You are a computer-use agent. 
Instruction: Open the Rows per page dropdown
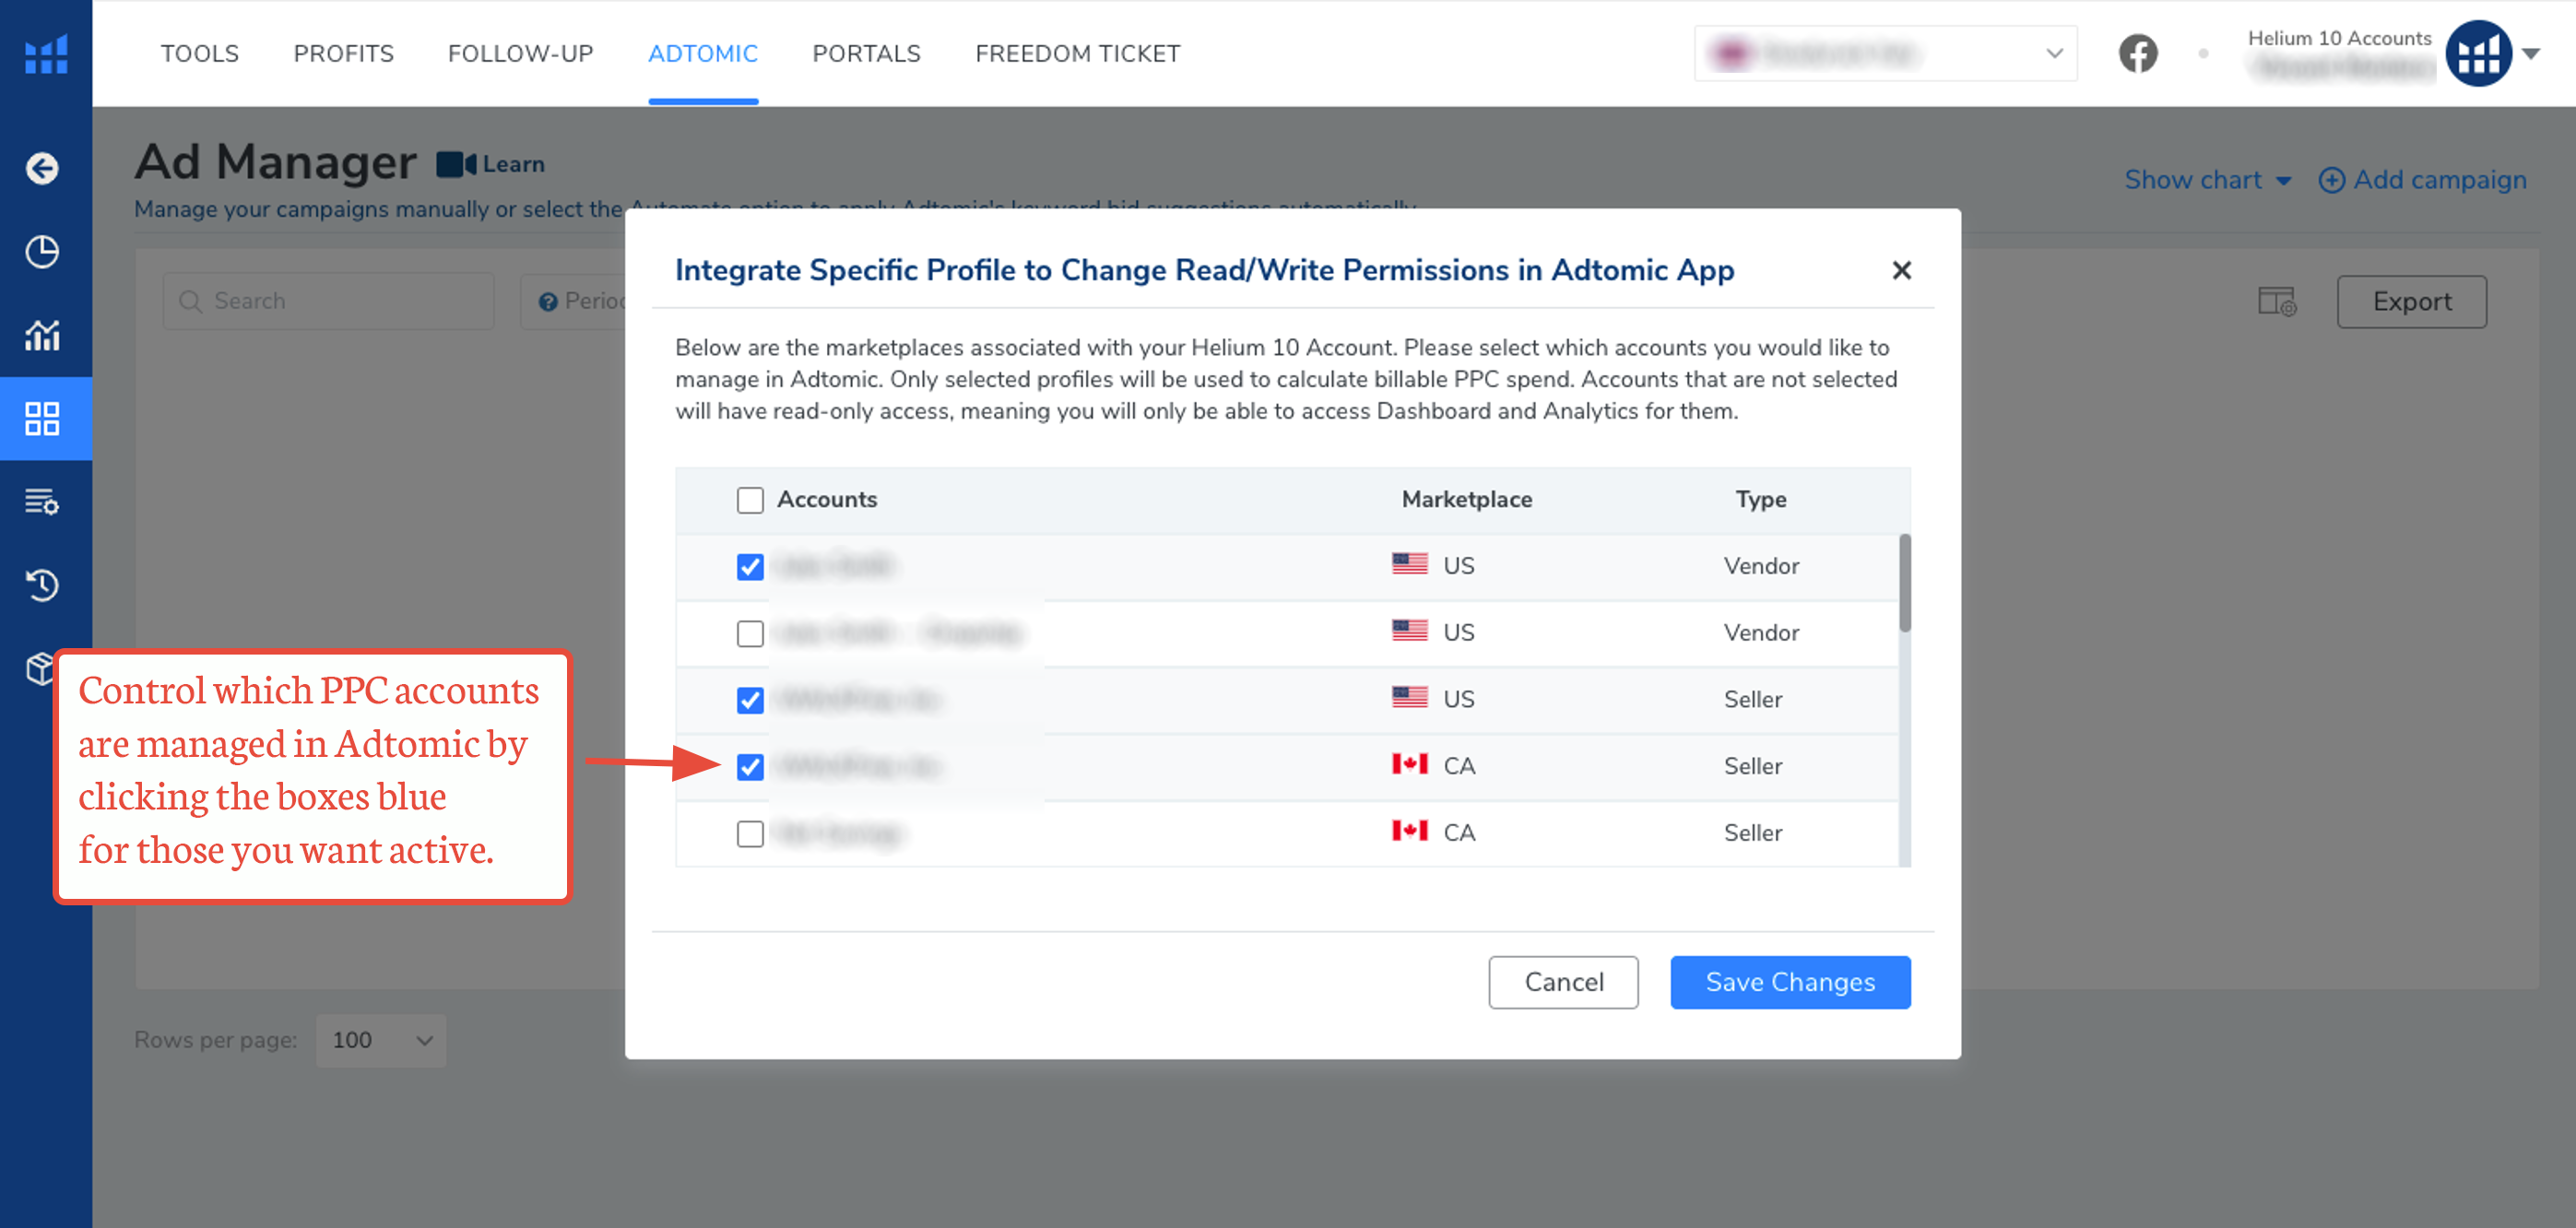tap(381, 1040)
